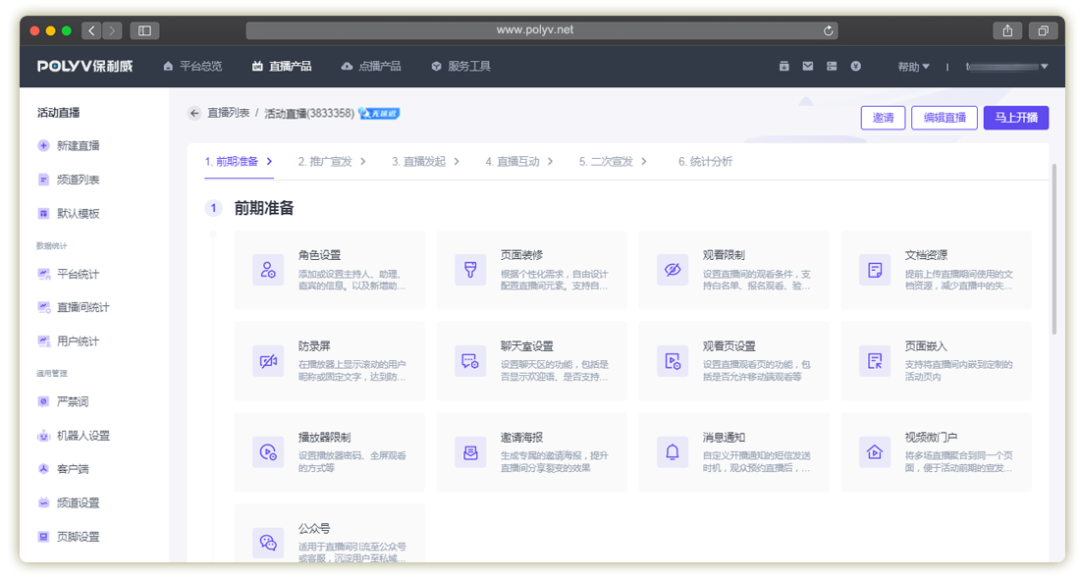1080x577 pixels.
Task: Click the 视频微门户 portal icon
Action: (873, 452)
